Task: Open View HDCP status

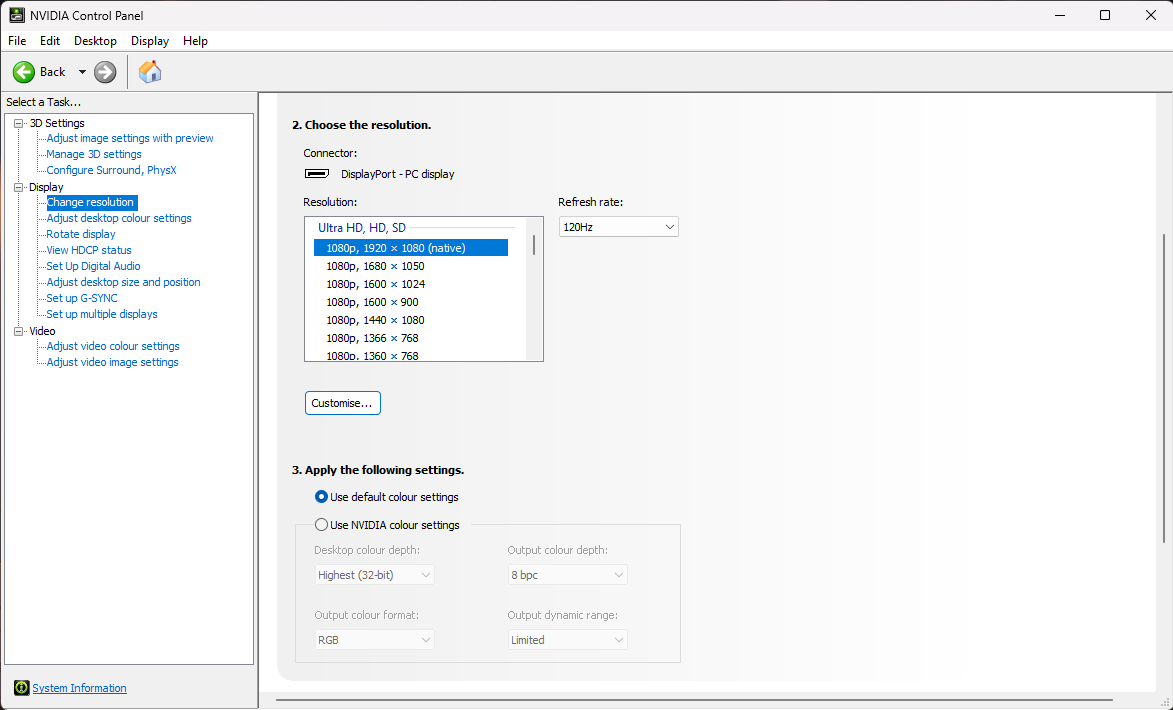Action: pyautogui.click(x=89, y=250)
